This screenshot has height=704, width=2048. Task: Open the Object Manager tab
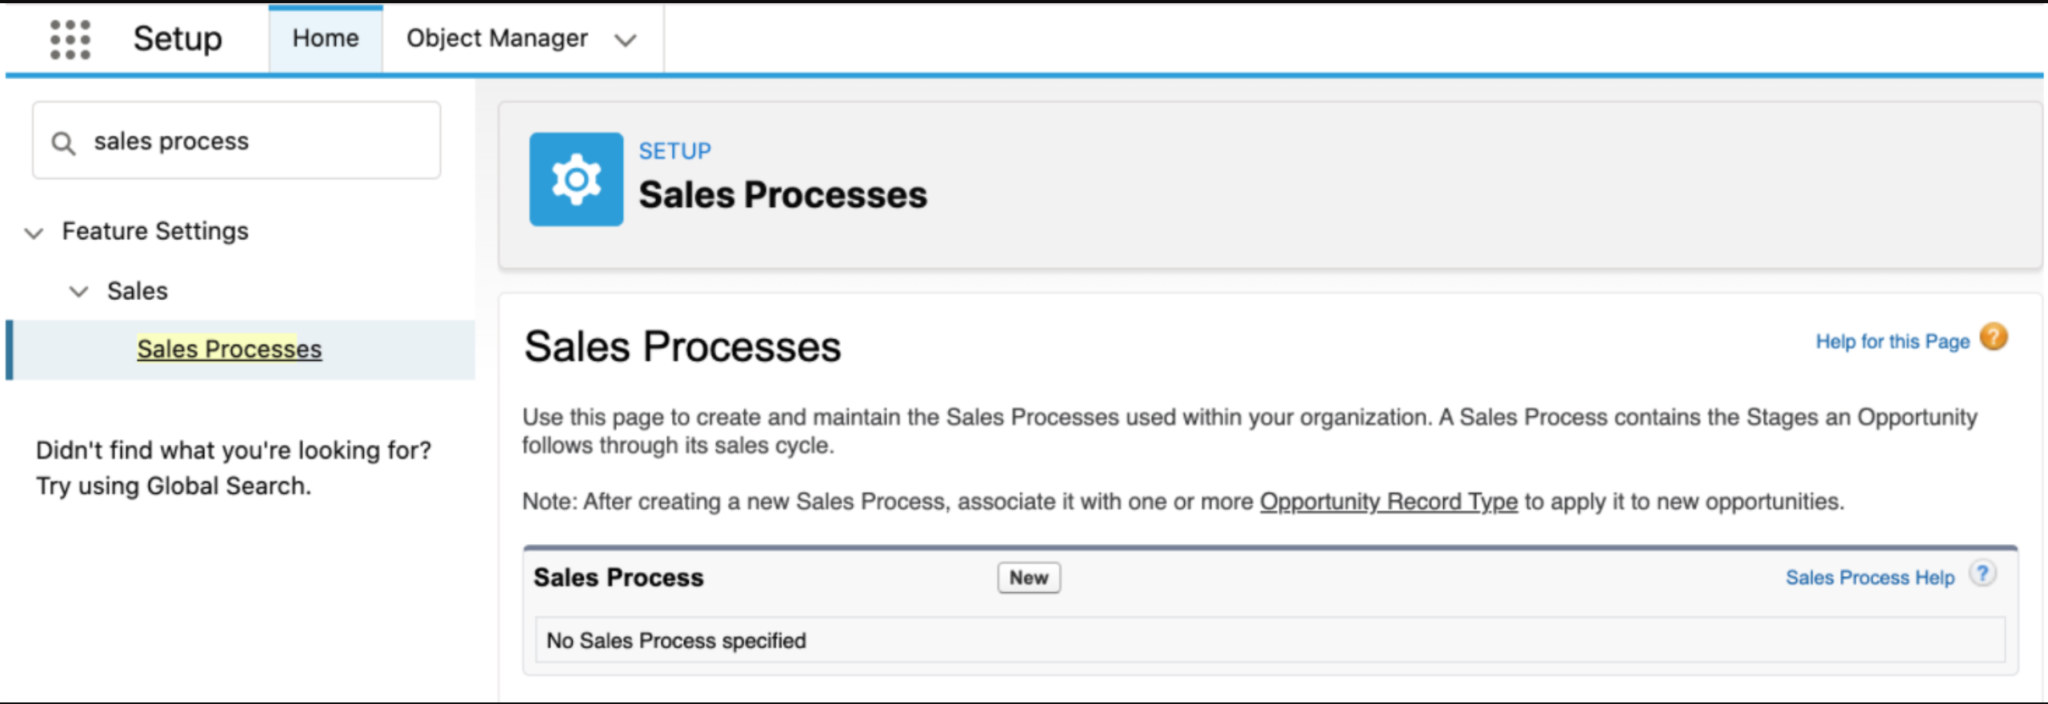[x=495, y=38]
